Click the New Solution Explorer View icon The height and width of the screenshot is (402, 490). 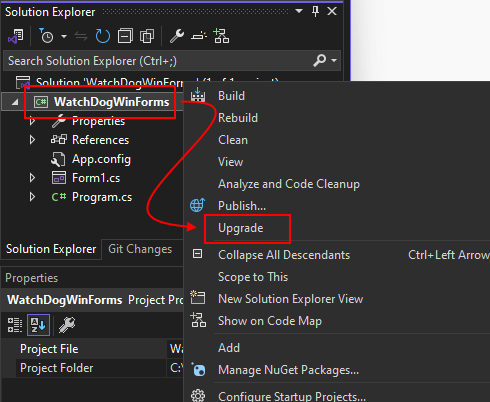click(x=198, y=297)
